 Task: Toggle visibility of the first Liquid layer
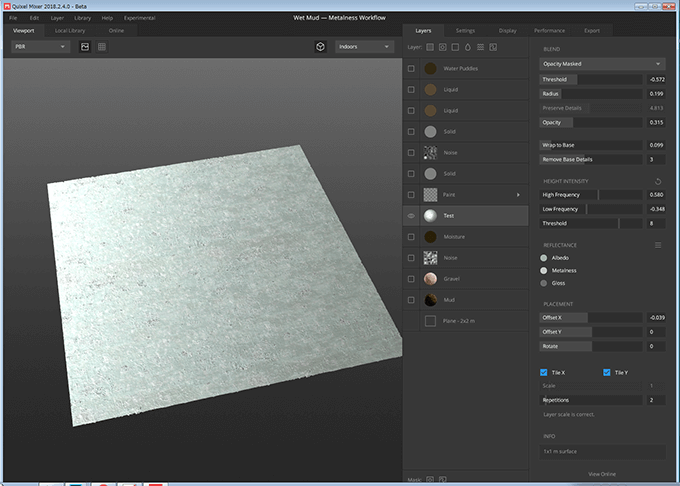coord(411,90)
